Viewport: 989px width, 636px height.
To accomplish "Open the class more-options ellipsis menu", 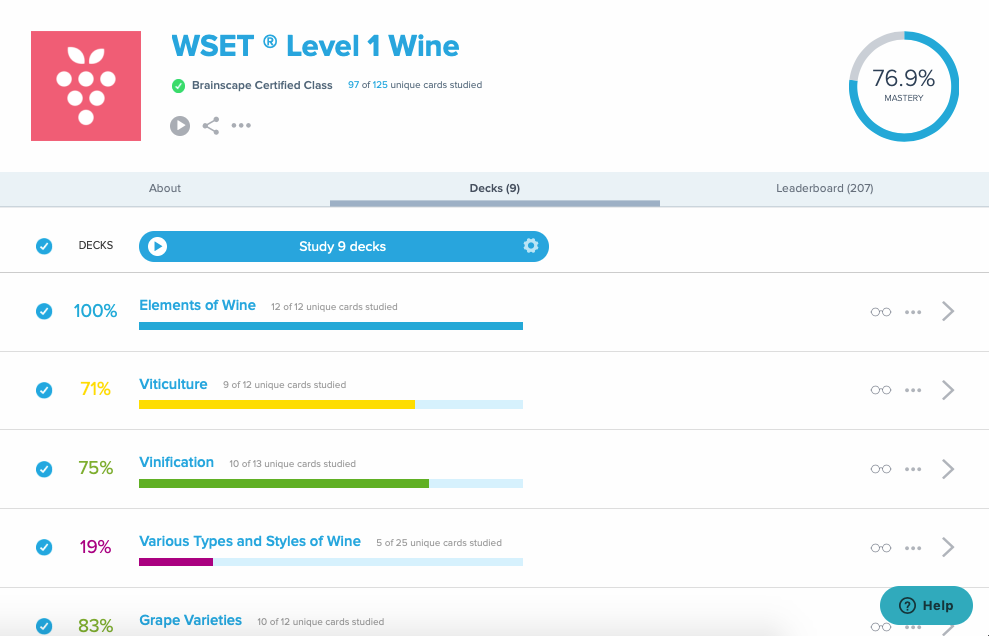I will tap(241, 125).
